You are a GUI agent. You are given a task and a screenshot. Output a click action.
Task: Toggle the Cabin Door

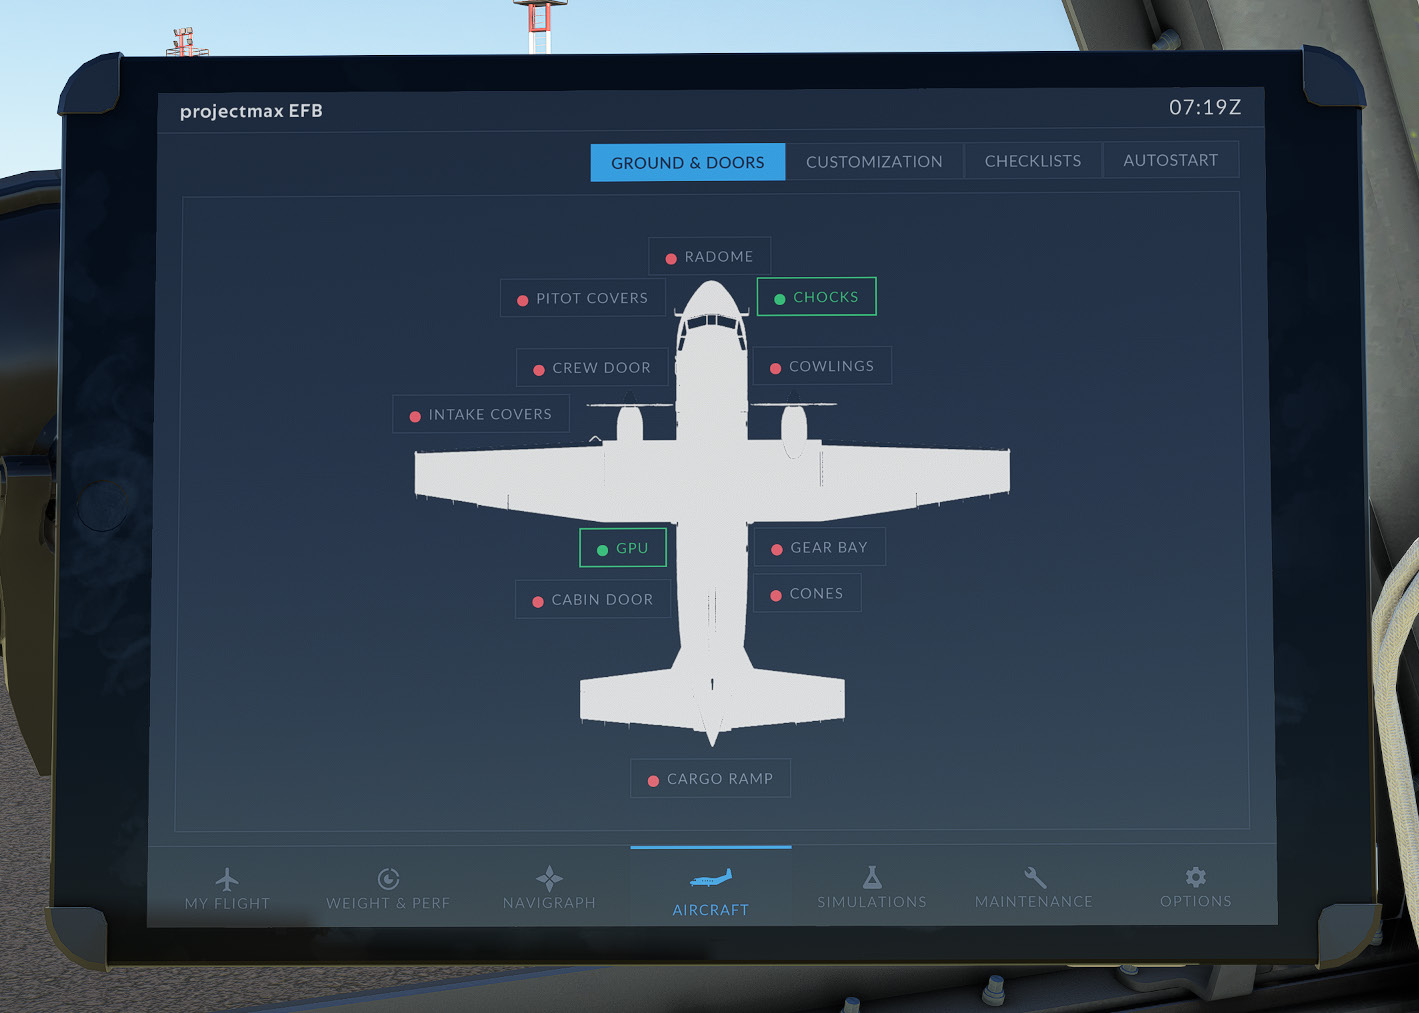click(x=593, y=599)
